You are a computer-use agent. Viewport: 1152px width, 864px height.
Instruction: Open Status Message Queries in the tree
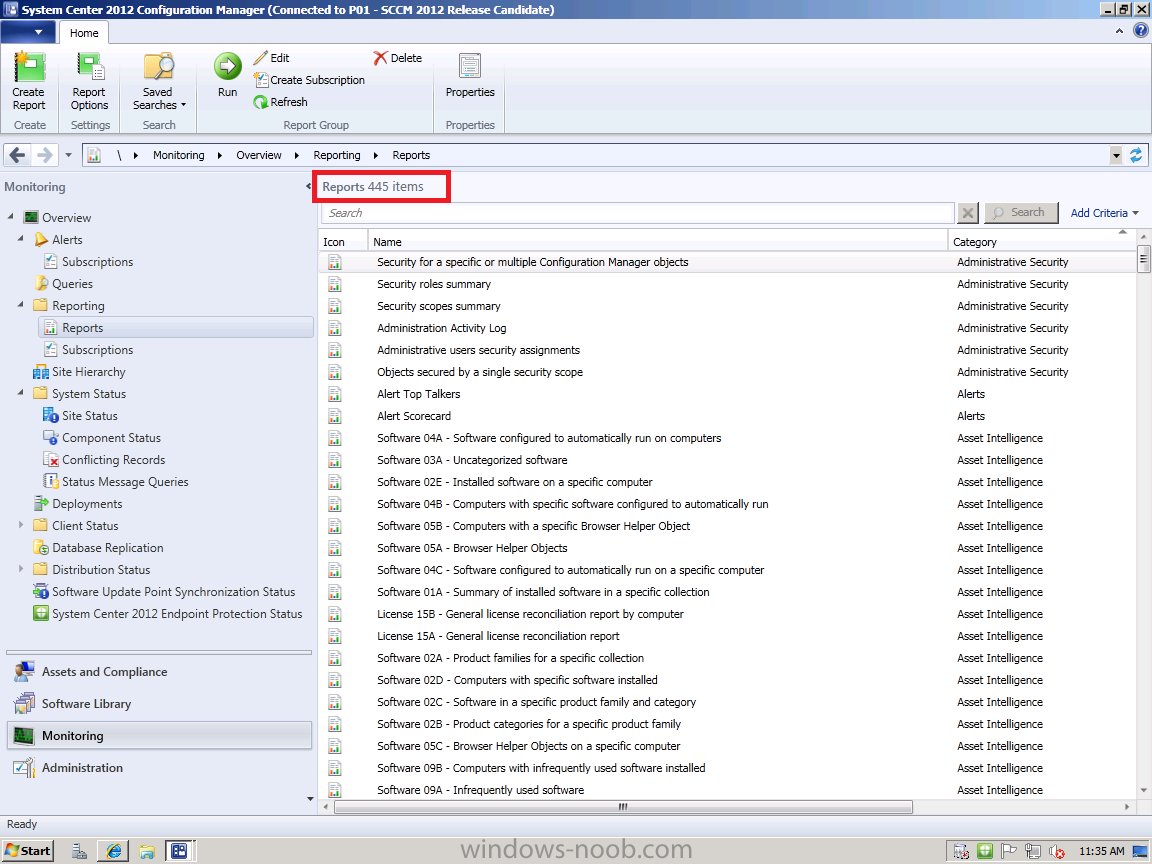[x=125, y=482]
